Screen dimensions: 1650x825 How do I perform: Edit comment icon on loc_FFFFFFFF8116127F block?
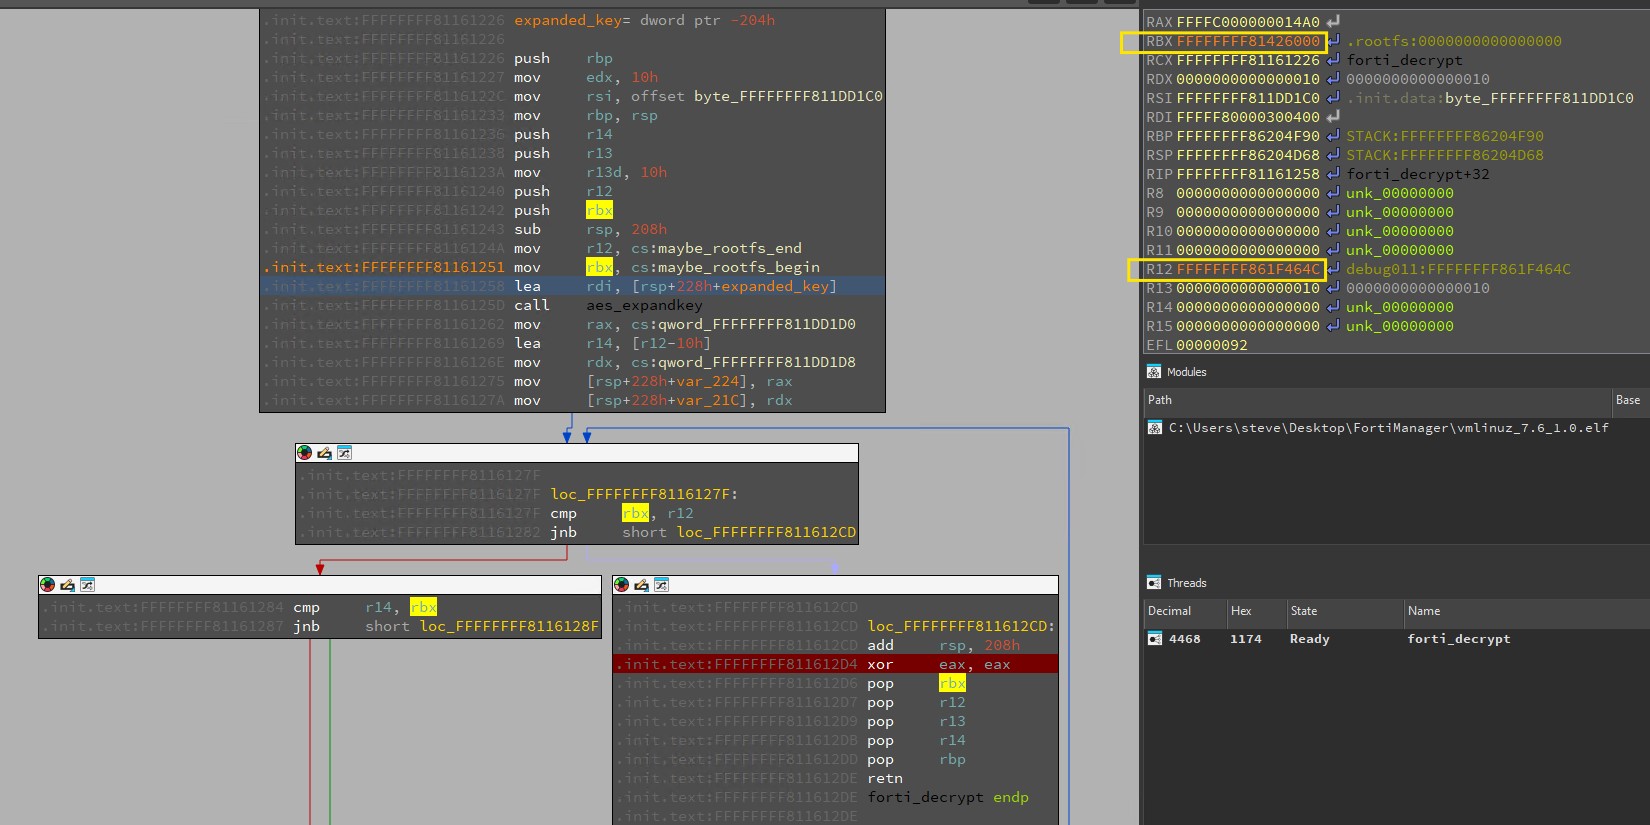(x=324, y=453)
